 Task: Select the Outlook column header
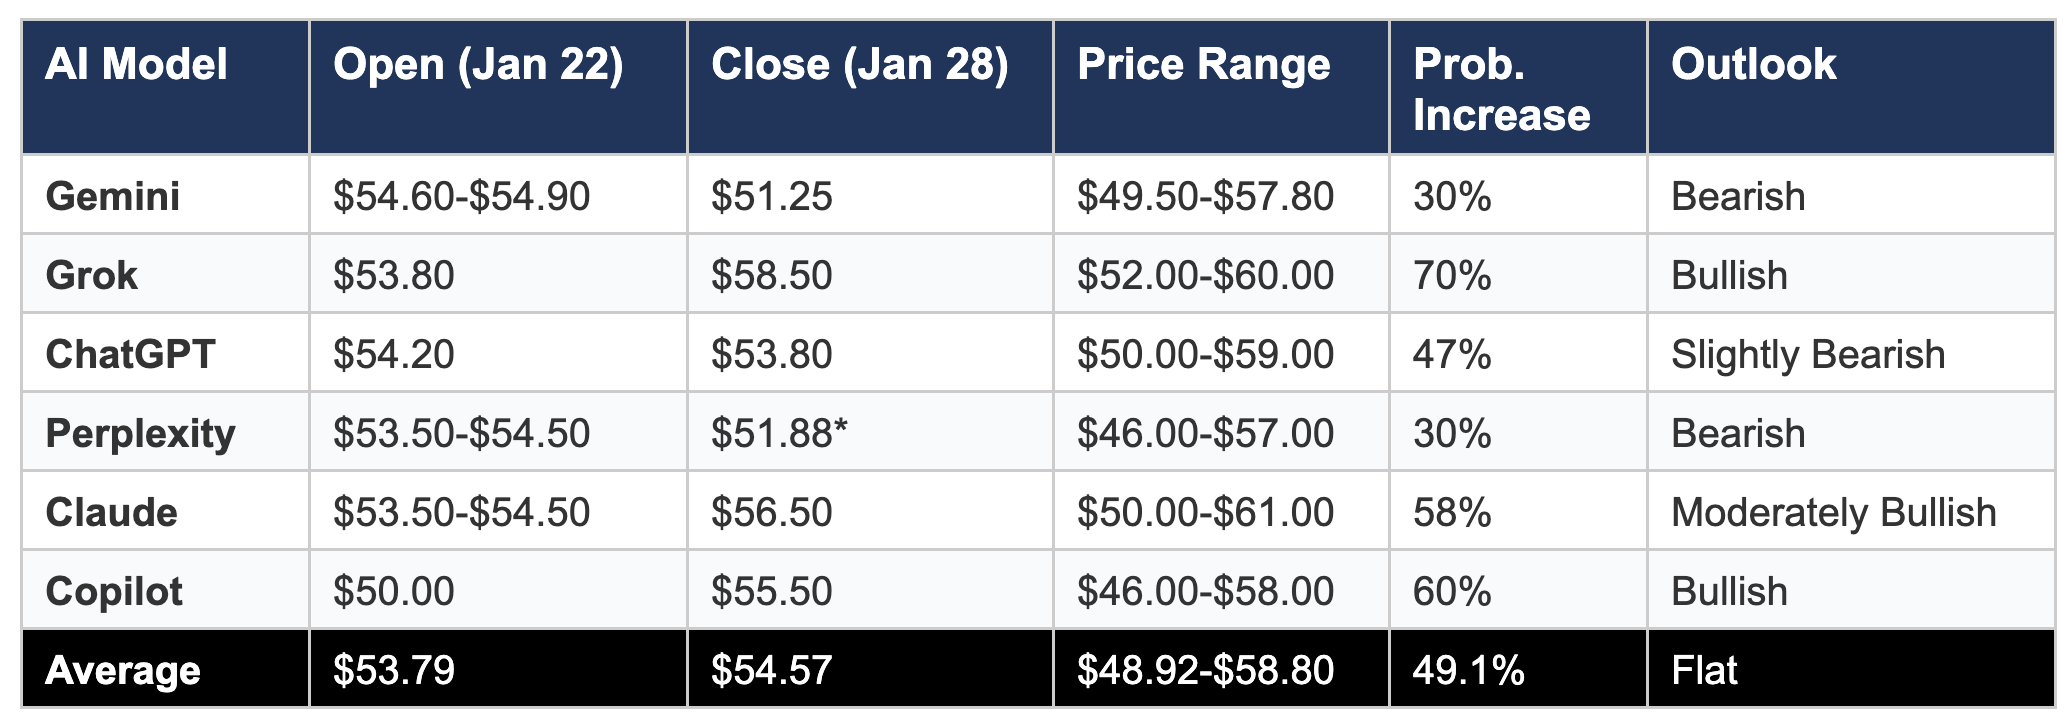(x=1753, y=65)
